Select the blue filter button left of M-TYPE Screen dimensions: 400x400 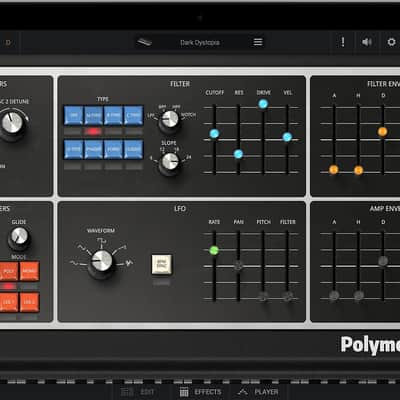73,115
